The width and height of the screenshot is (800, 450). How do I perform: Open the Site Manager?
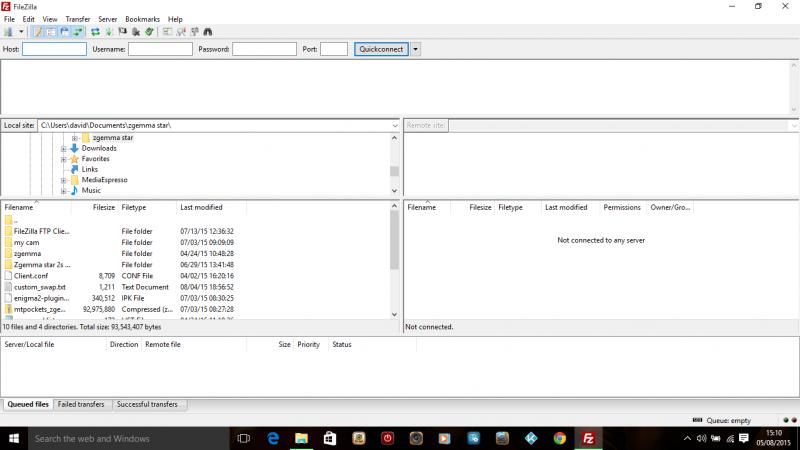pyautogui.click(x=8, y=32)
